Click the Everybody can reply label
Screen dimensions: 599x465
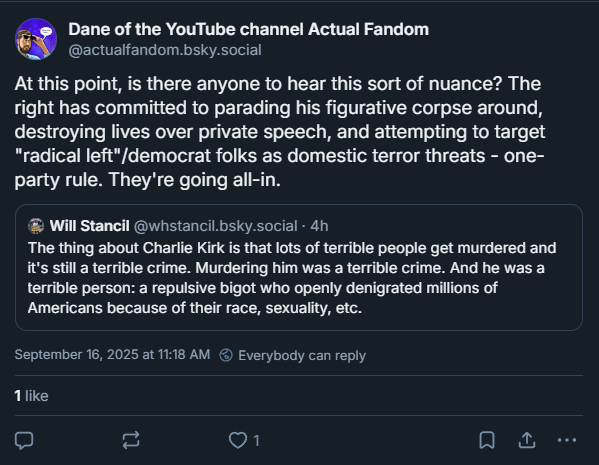[x=302, y=355]
